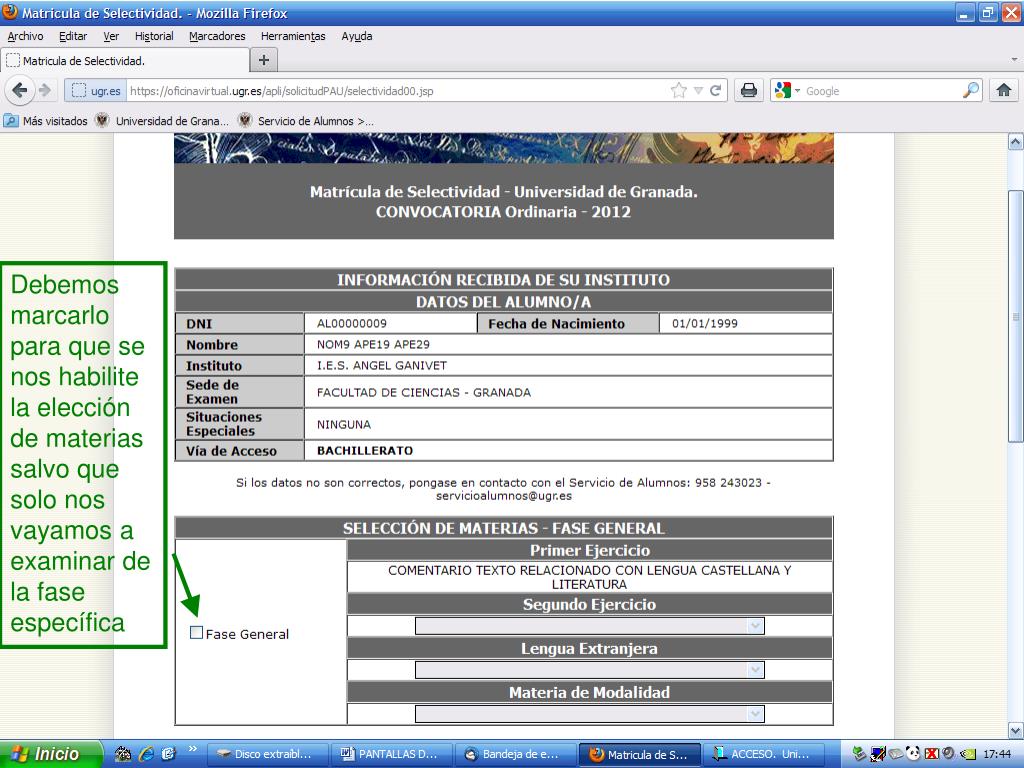The width and height of the screenshot is (1024, 768).
Task: Click the servicioalumnos@ugr.es email text
Action: 504,496
